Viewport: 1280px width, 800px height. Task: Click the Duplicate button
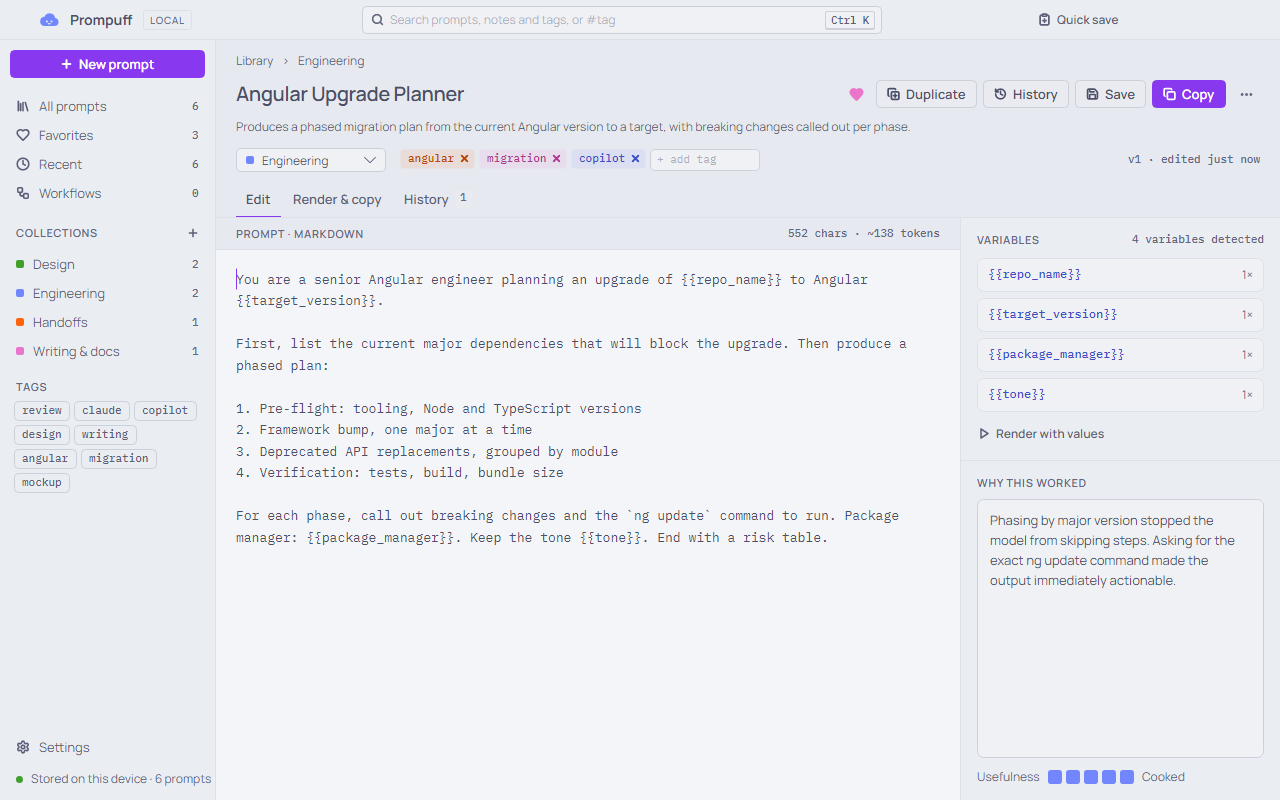[926, 94]
